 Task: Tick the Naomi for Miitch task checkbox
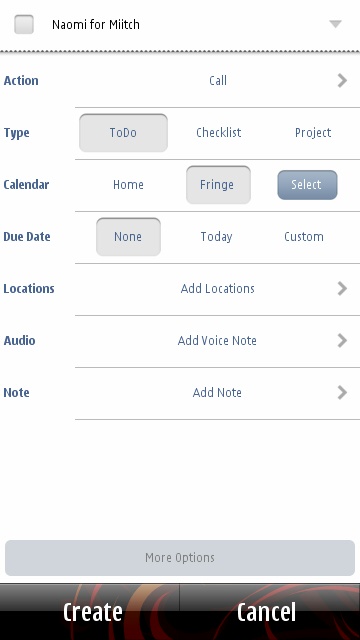tap(24, 24)
